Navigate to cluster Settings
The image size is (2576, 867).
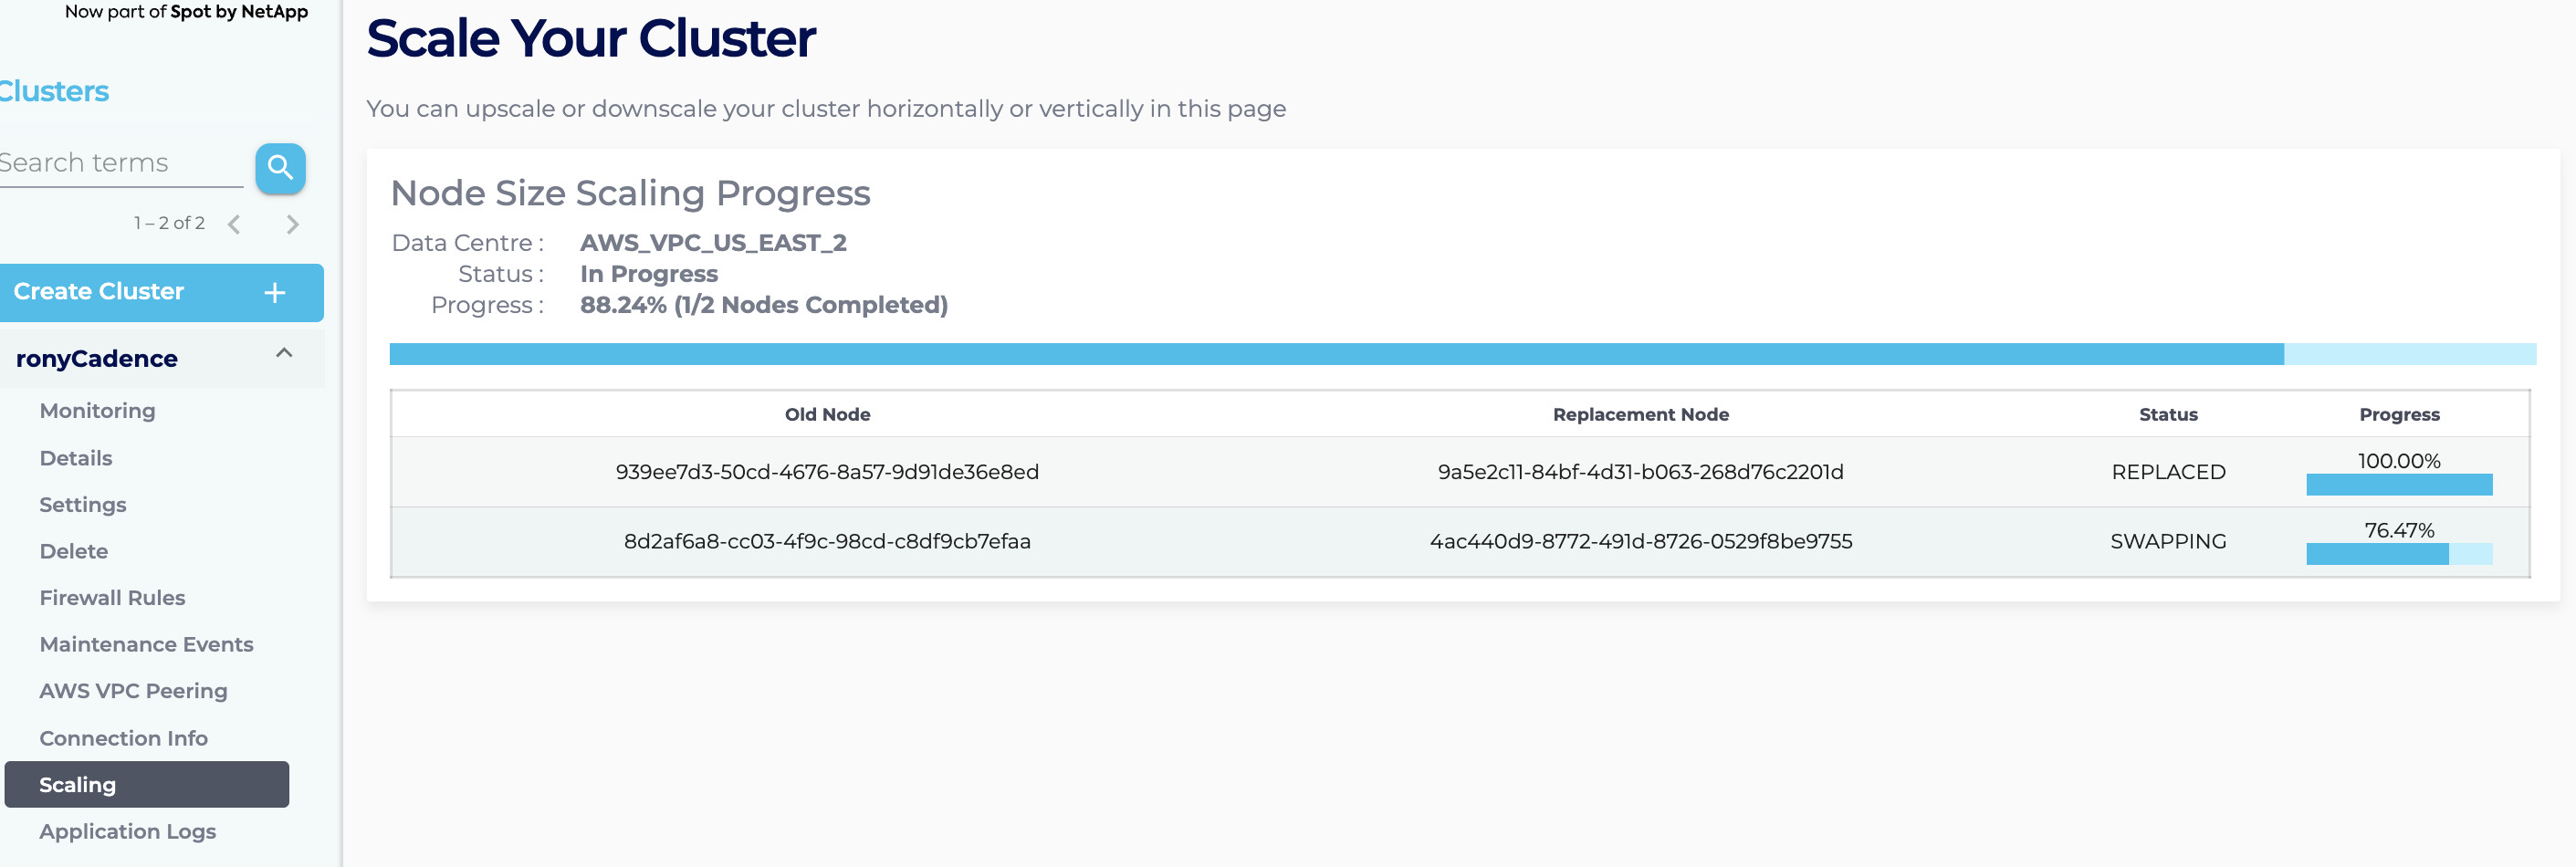pos(83,505)
